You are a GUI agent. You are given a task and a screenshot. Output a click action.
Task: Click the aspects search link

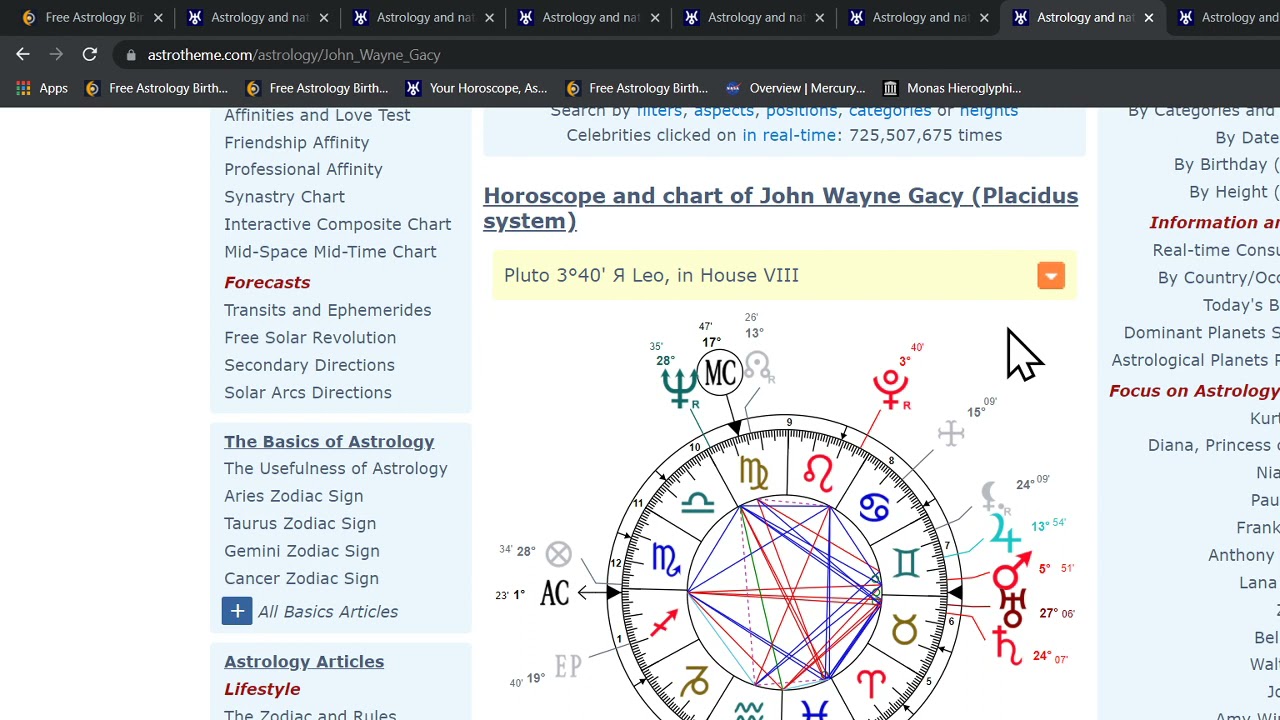point(727,111)
